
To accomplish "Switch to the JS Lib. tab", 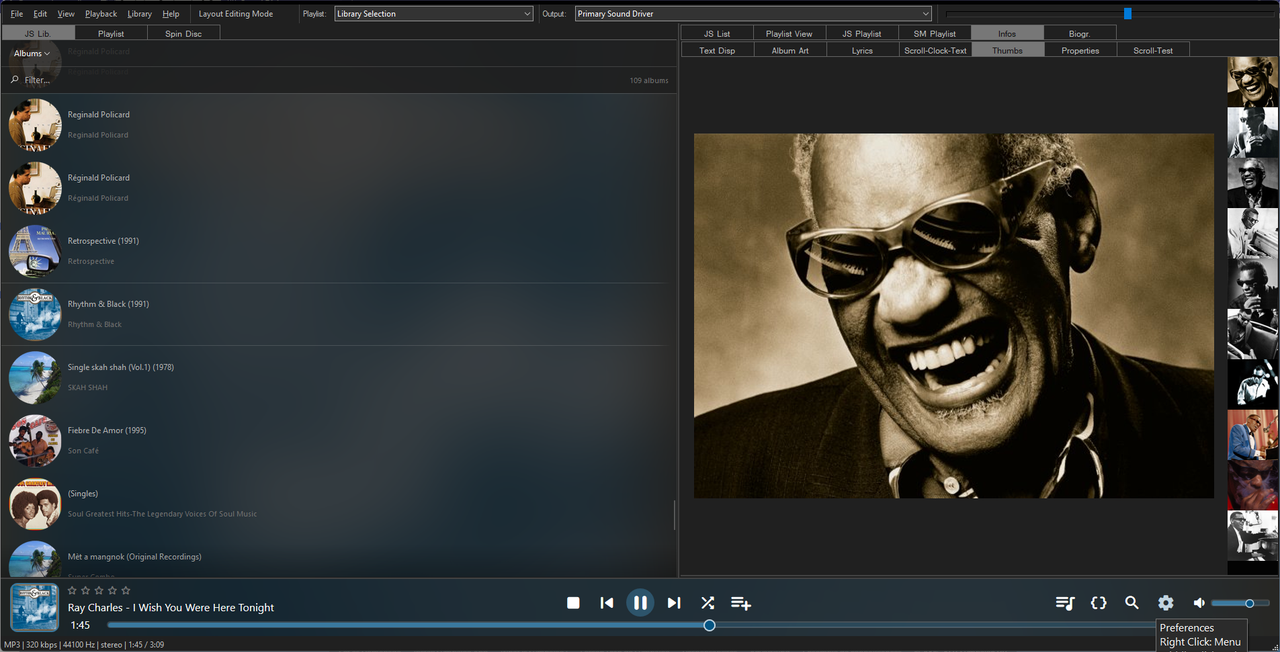I will [37, 33].
